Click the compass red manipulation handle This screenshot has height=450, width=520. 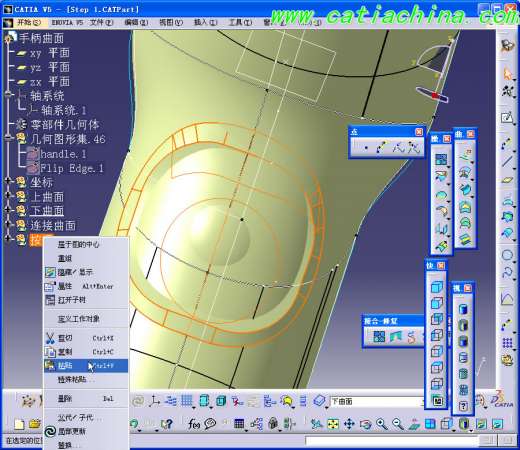click(435, 96)
